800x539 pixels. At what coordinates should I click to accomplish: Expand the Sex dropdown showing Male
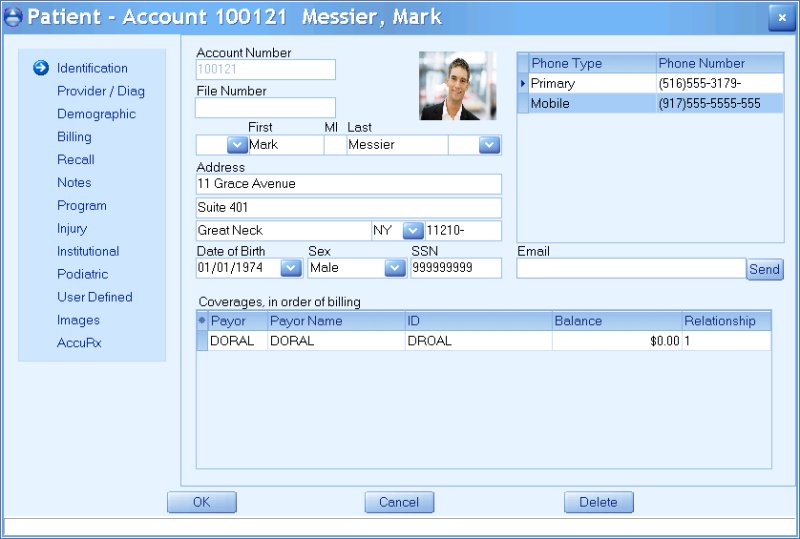tap(395, 268)
